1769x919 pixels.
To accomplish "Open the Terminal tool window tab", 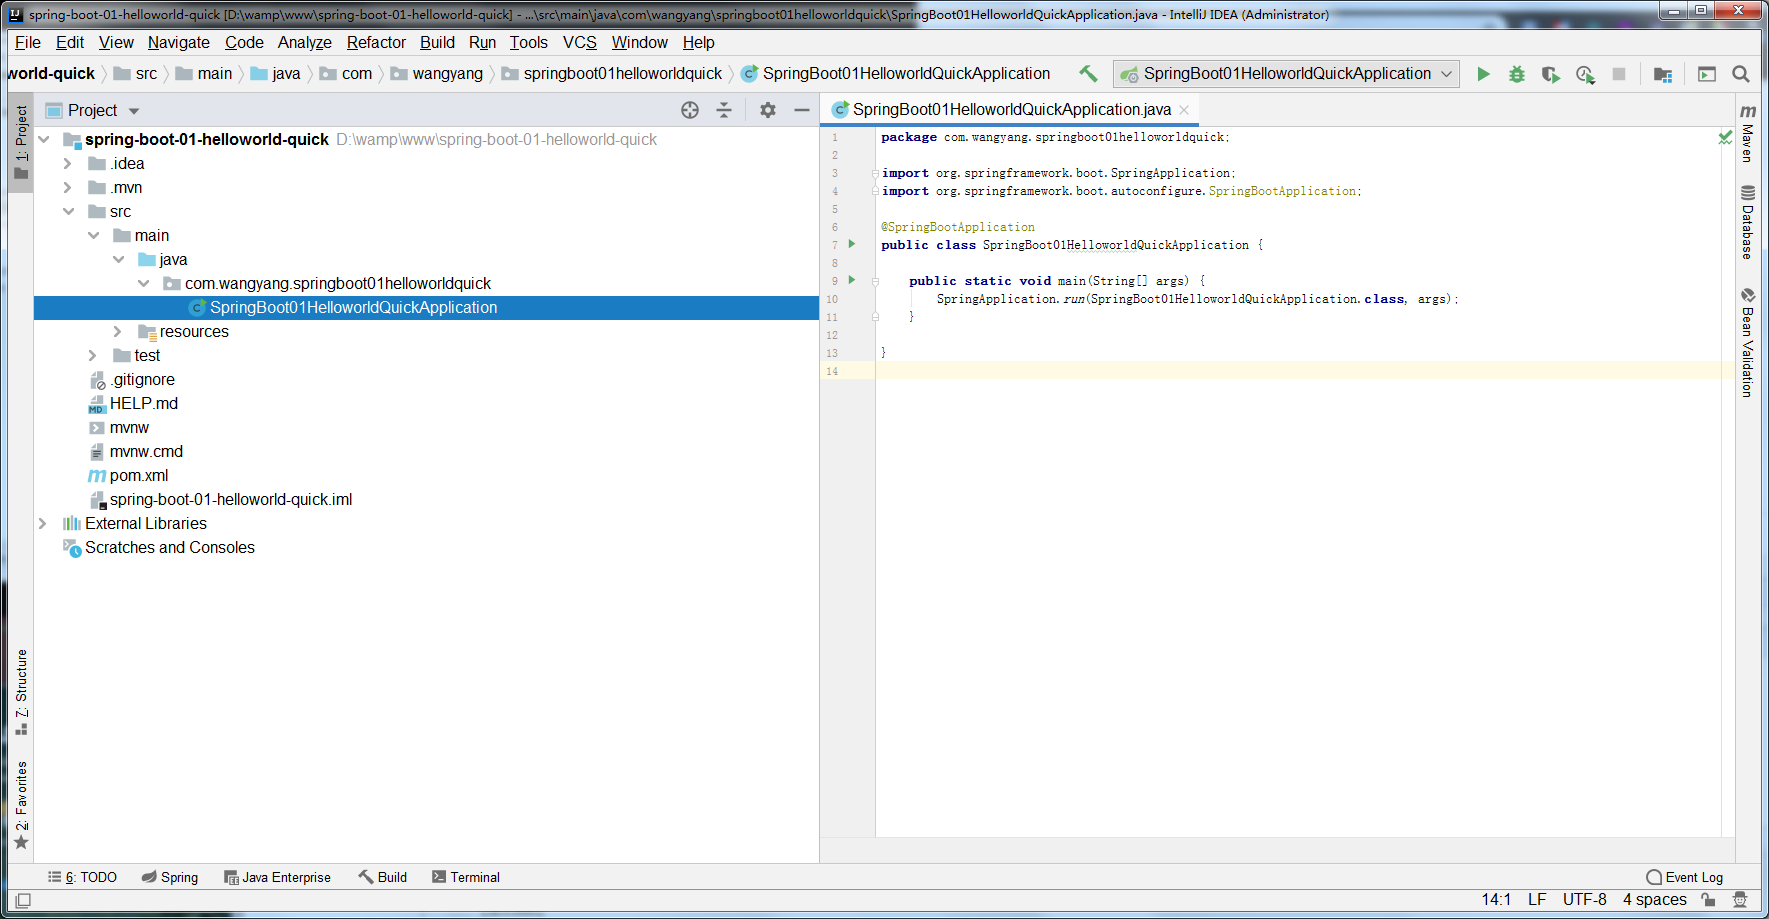I will [x=466, y=877].
